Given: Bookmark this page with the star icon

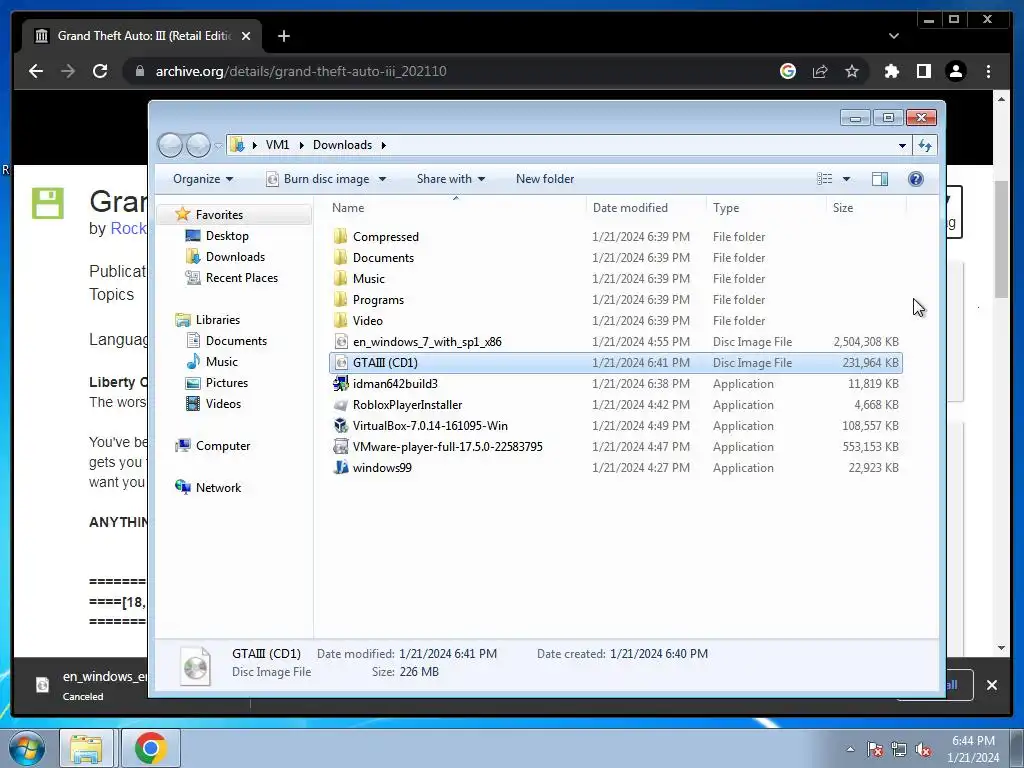Looking at the screenshot, I should click(x=852, y=71).
